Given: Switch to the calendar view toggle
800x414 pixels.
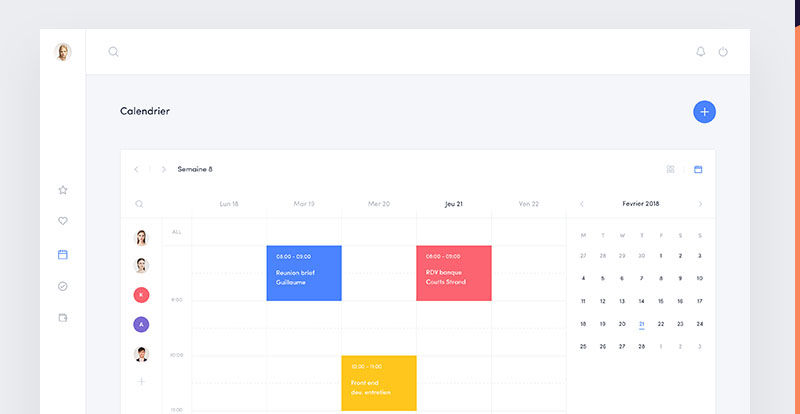Looking at the screenshot, I should (x=698, y=169).
